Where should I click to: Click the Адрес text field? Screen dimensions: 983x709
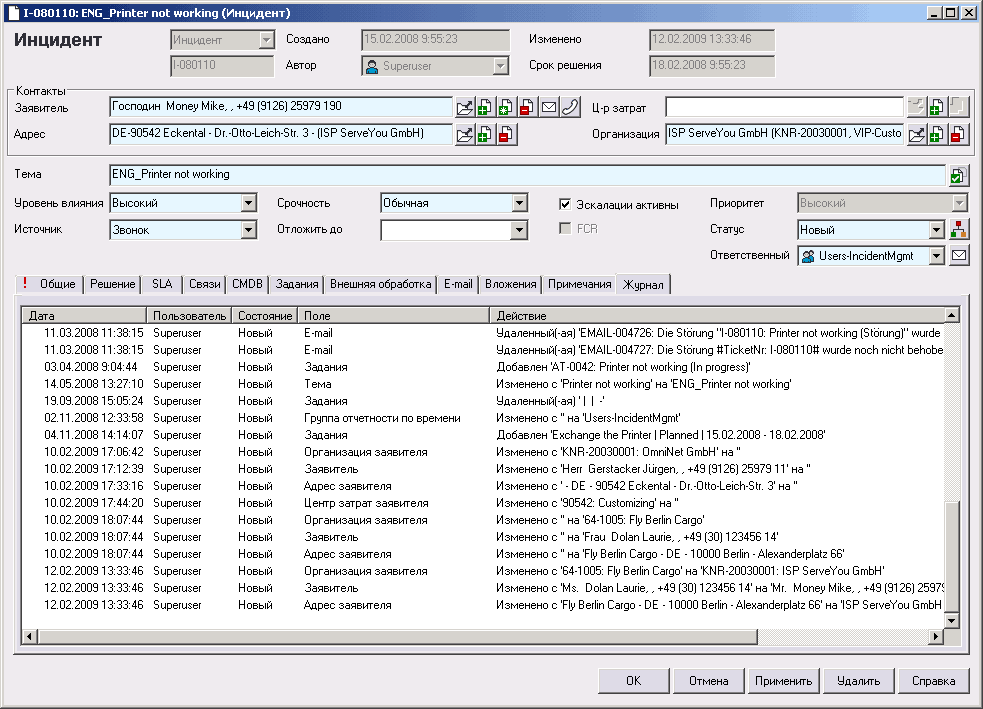pyautogui.click(x=281, y=134)
